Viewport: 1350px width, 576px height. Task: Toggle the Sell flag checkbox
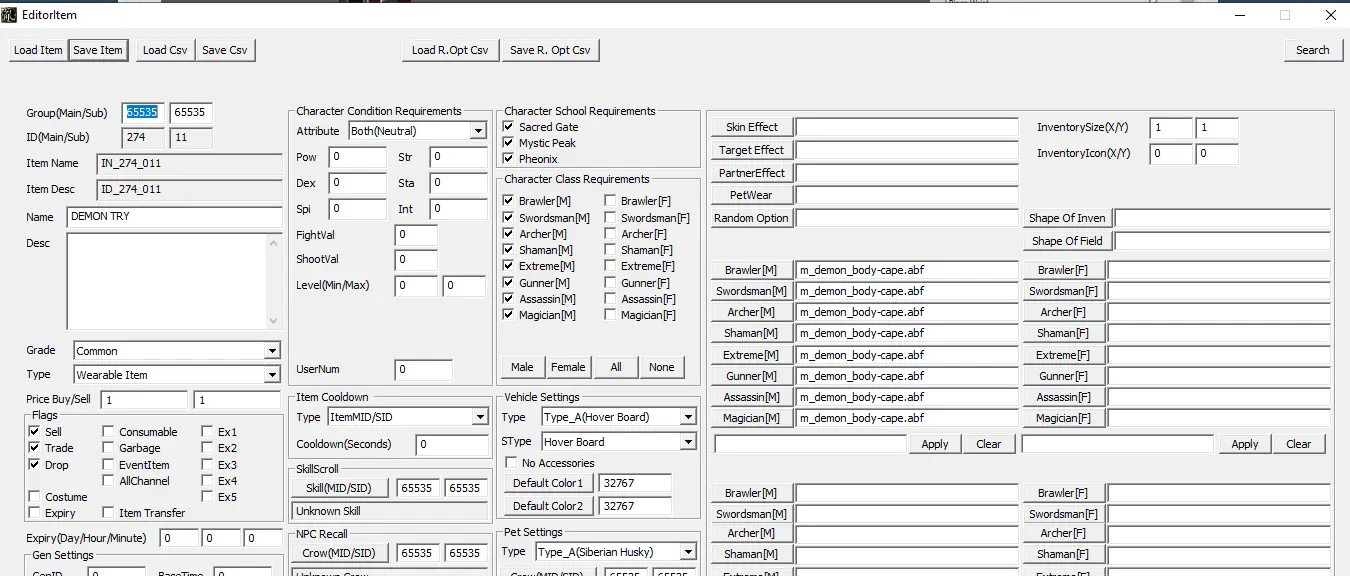tap(35, 432)
